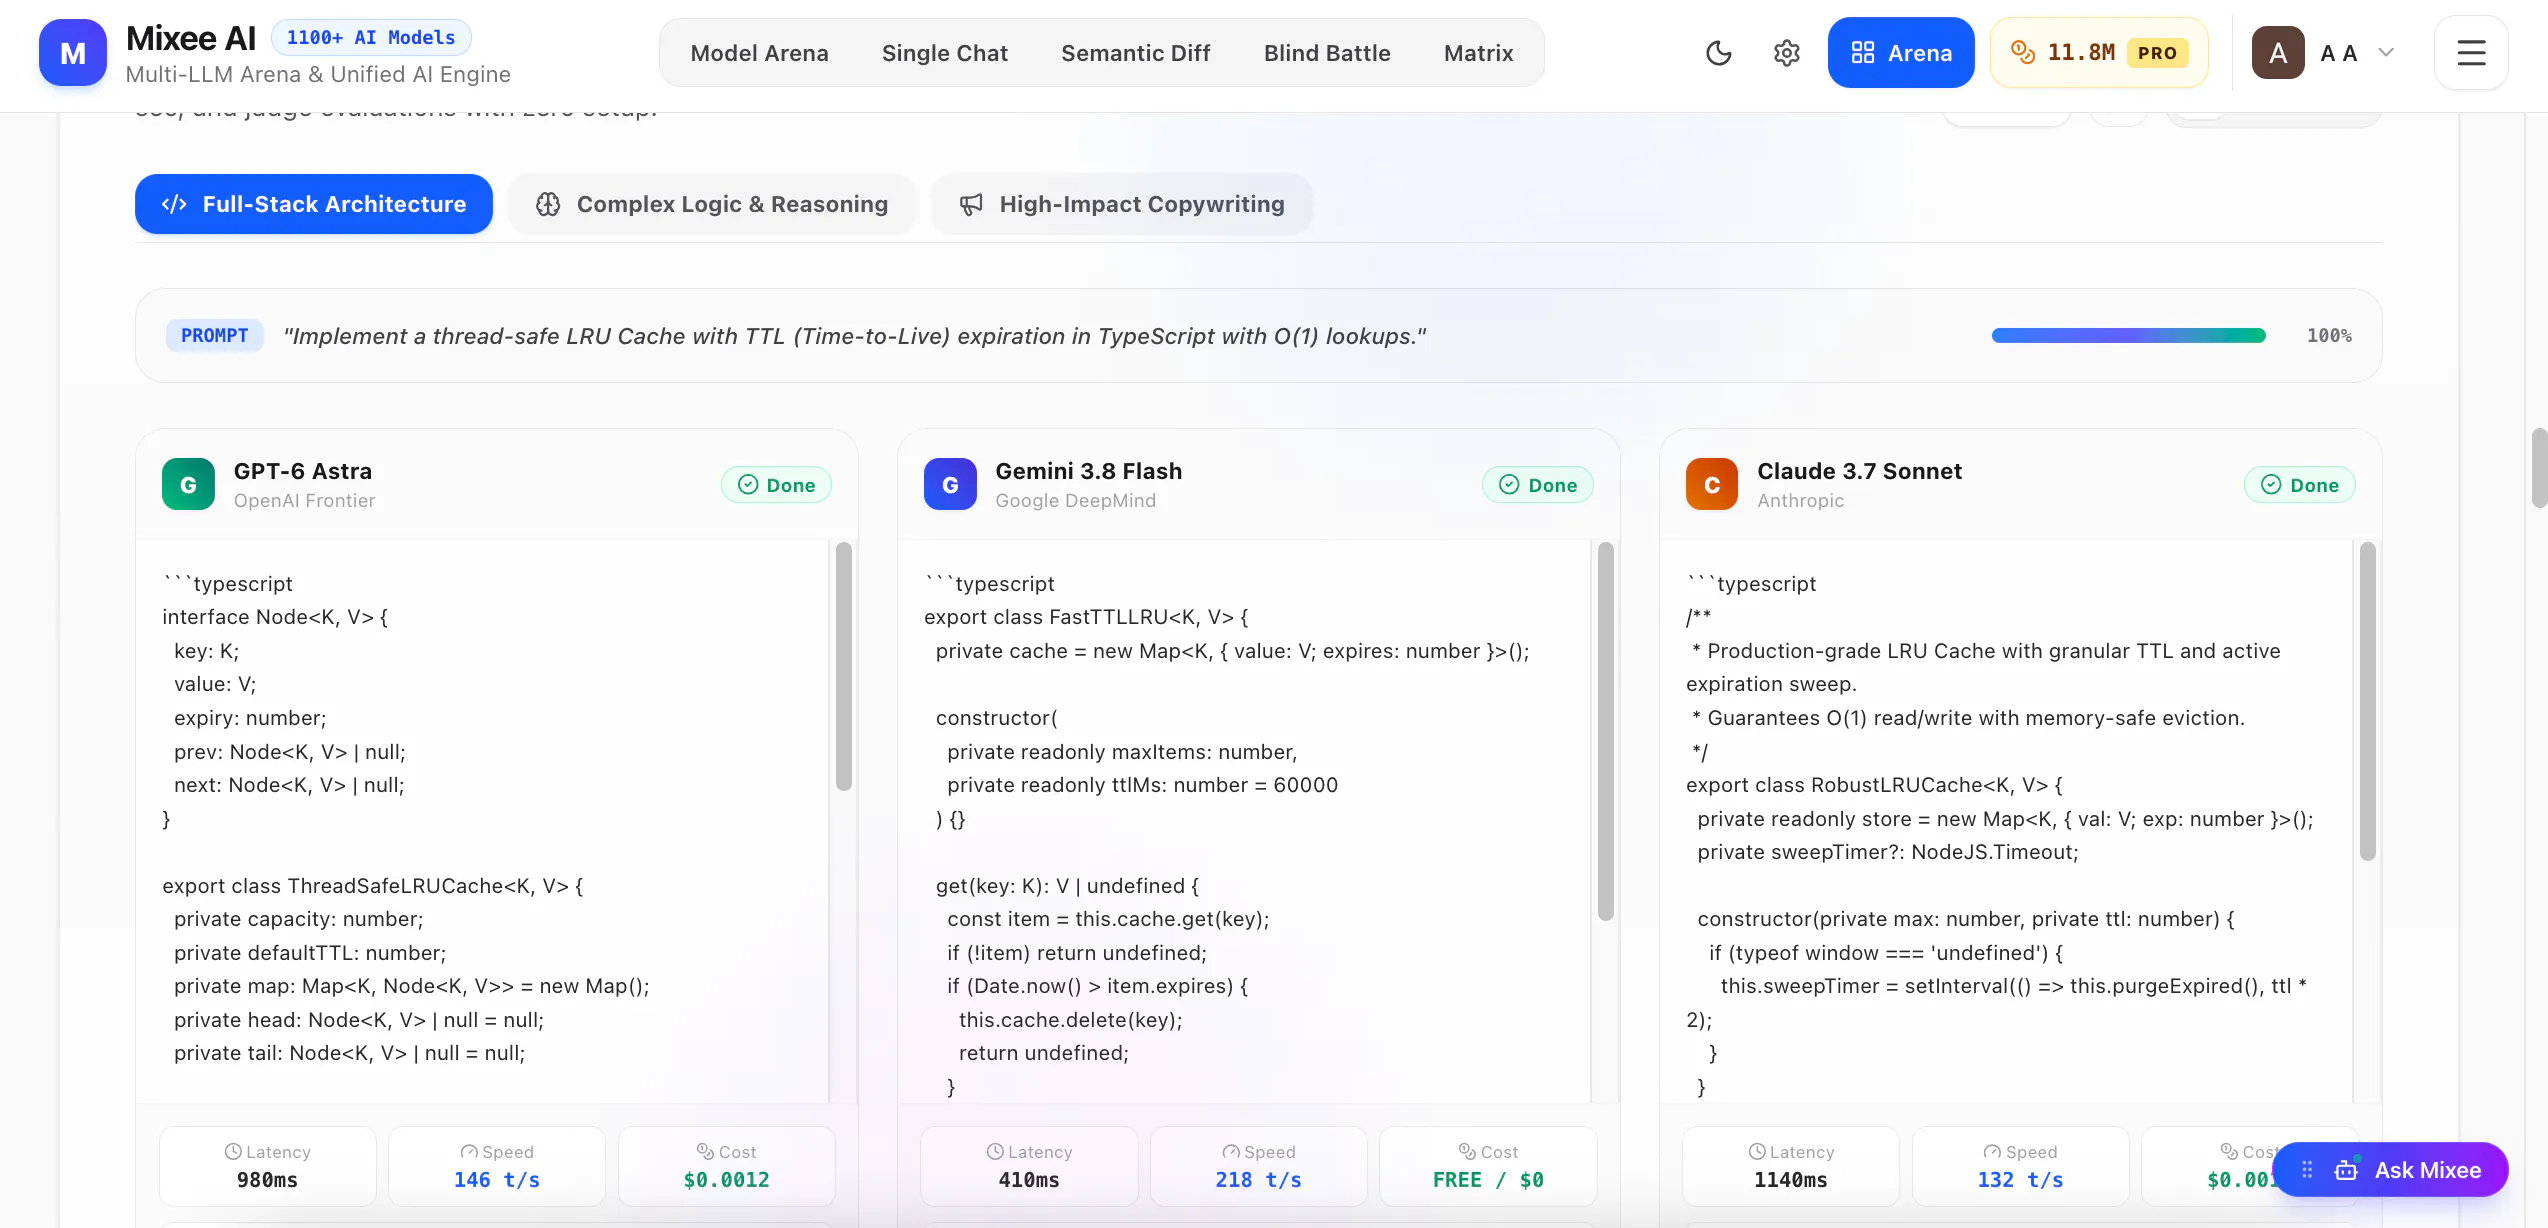This screenshot has width=2548, height=1228.
Task: Click GPT-6 Astra speed 146 t/s
Action: [497, 1166]
